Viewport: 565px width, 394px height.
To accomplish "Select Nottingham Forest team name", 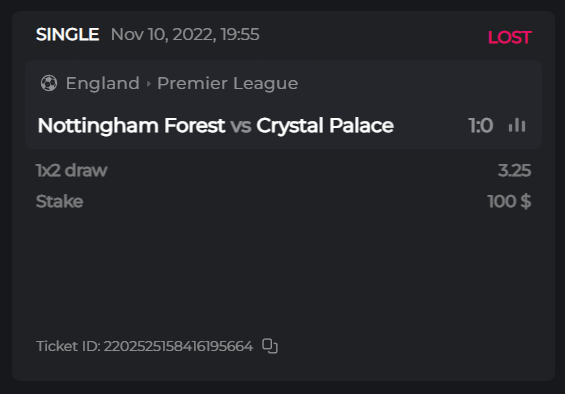I will click(x=132, y=125).
